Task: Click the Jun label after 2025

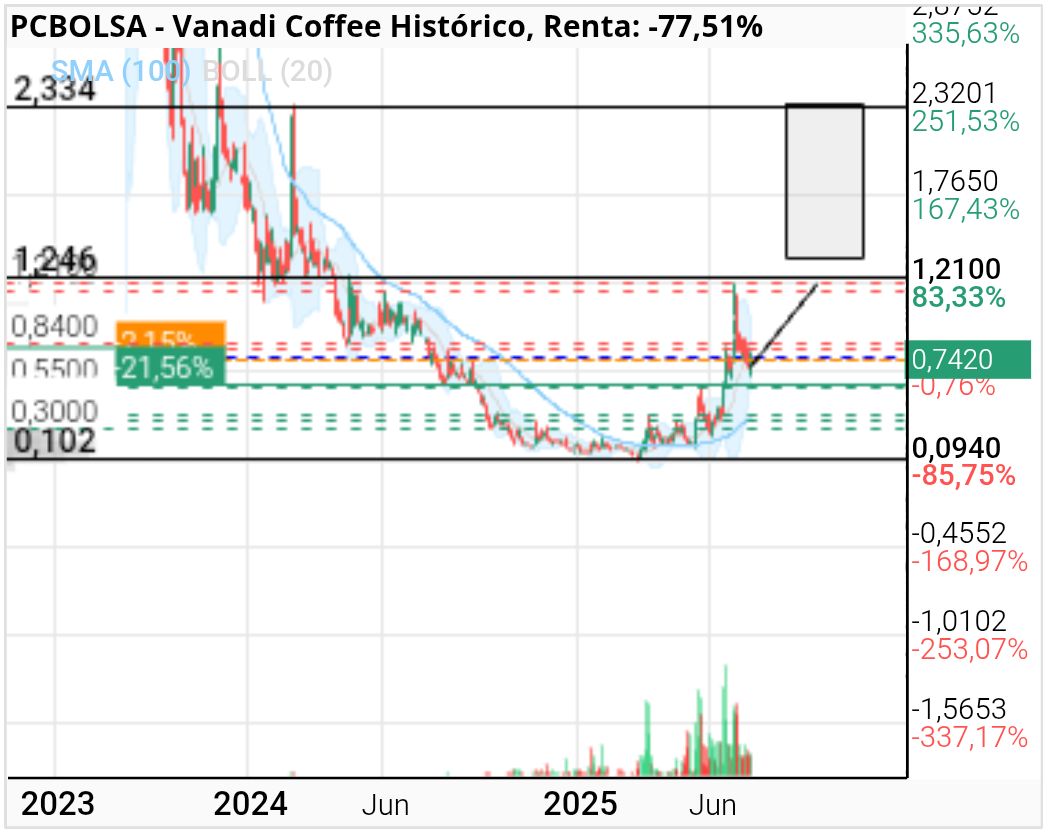Action: [x=712, y=806]
